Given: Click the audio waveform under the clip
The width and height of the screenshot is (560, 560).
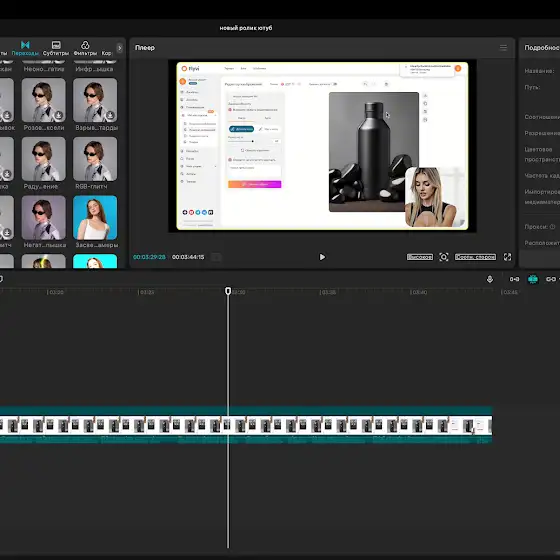Looking at the screenshot, I should point(246,440).
